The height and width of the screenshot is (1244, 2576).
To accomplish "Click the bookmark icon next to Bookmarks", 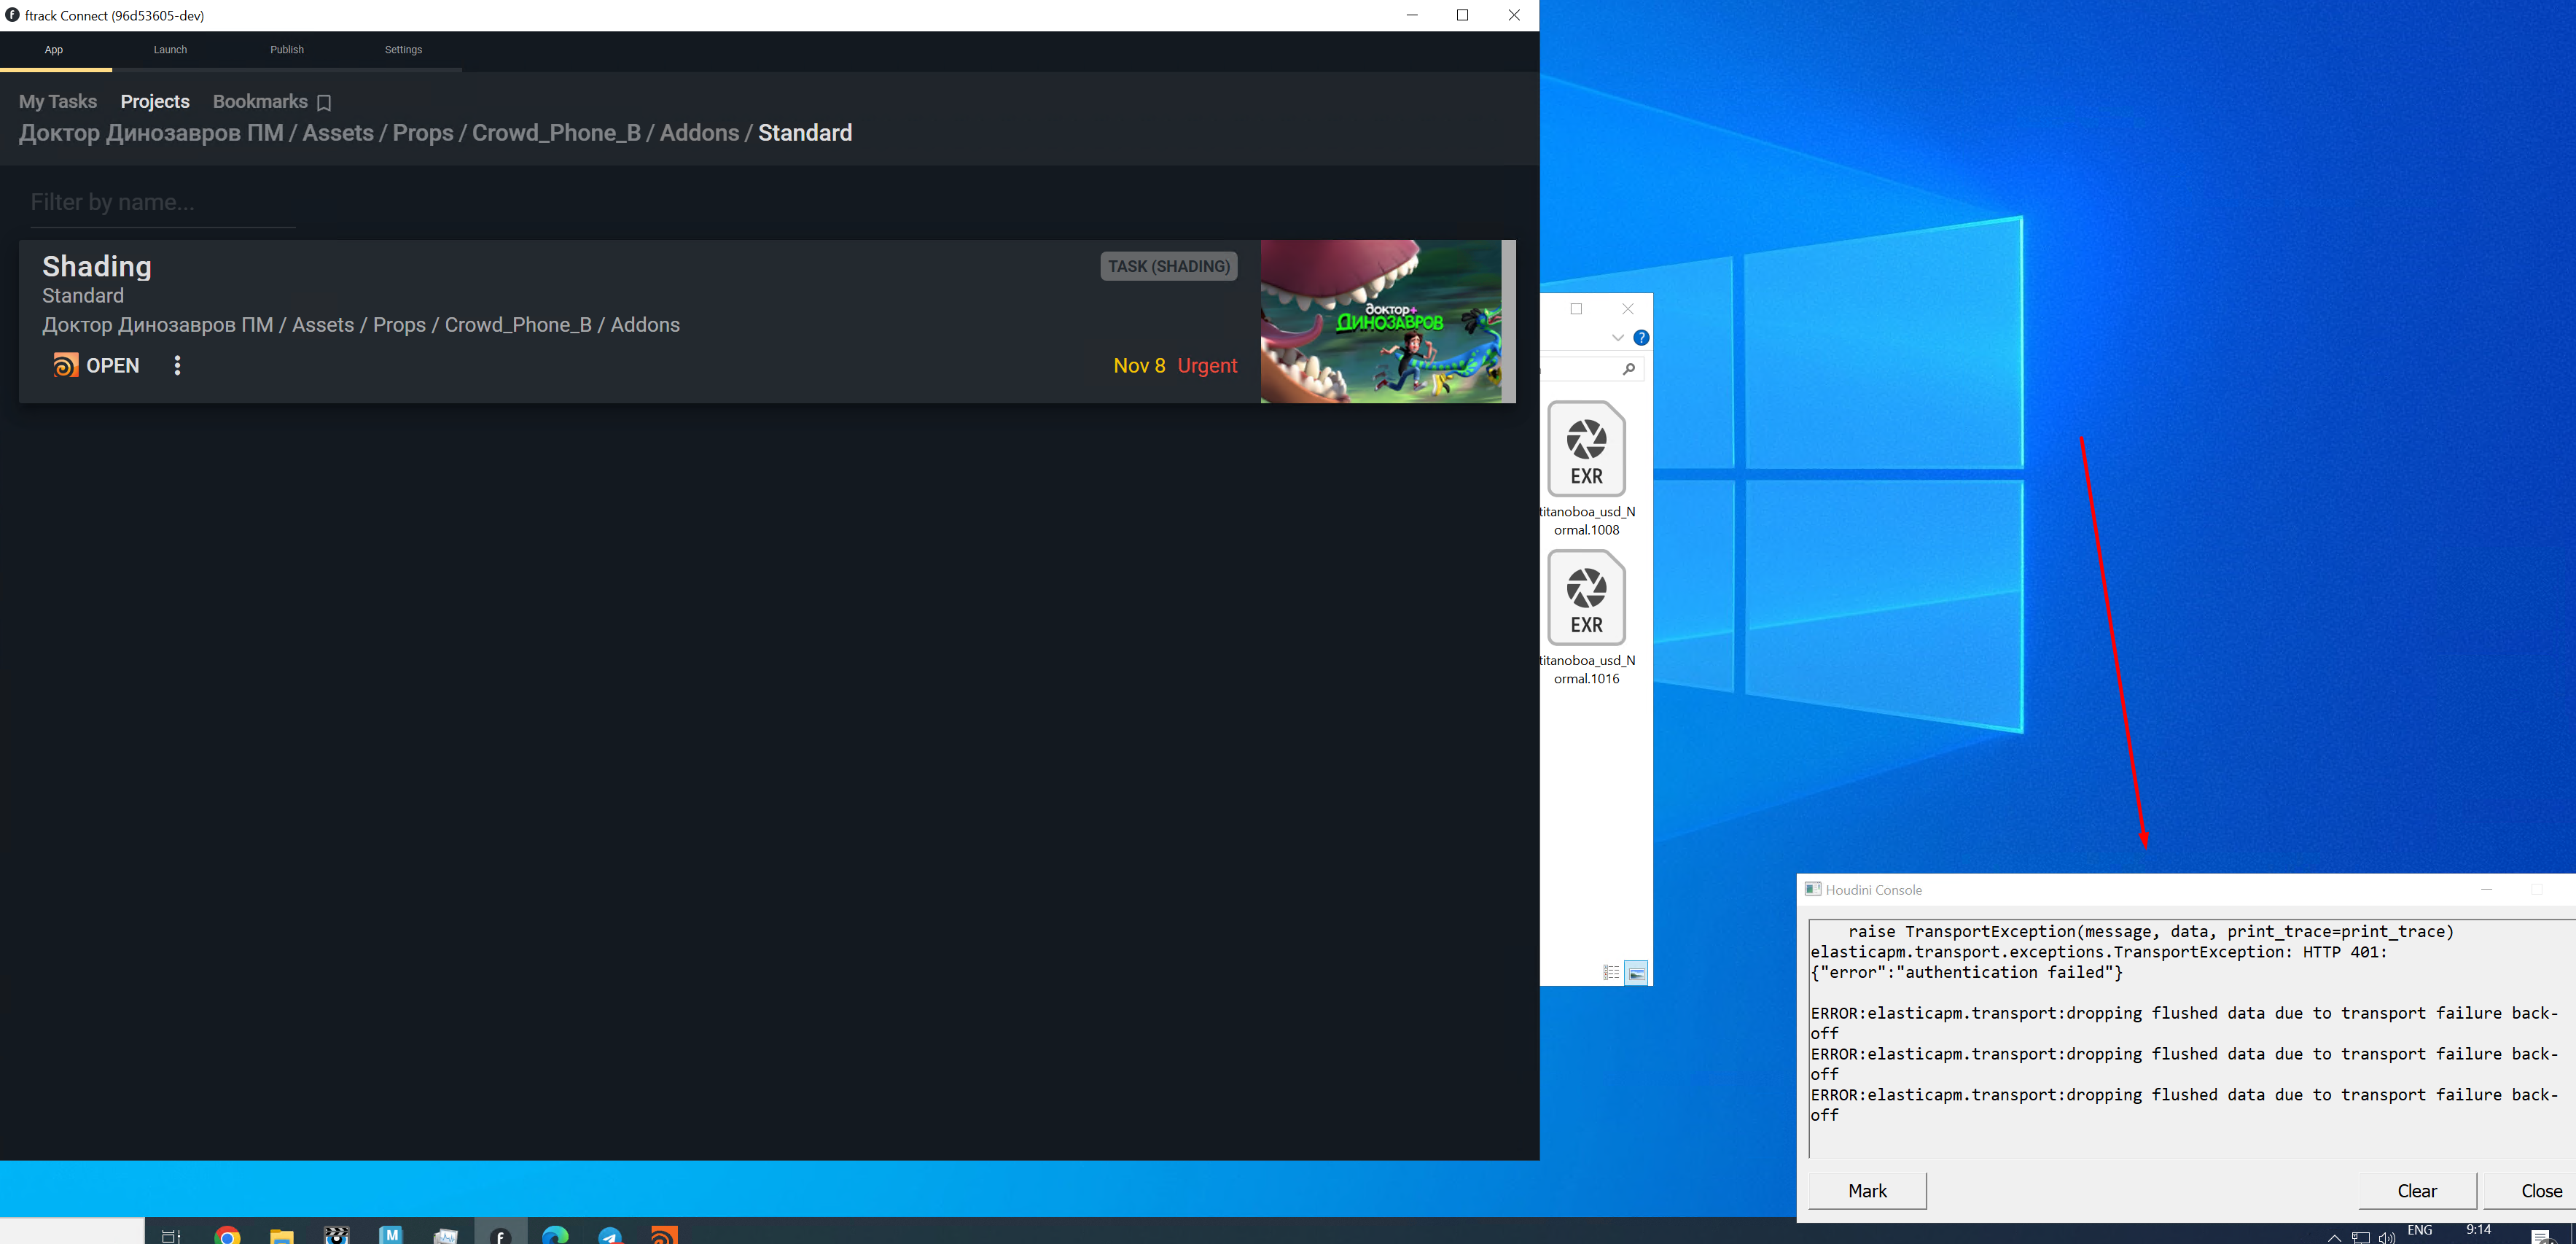I will point(324,102).
